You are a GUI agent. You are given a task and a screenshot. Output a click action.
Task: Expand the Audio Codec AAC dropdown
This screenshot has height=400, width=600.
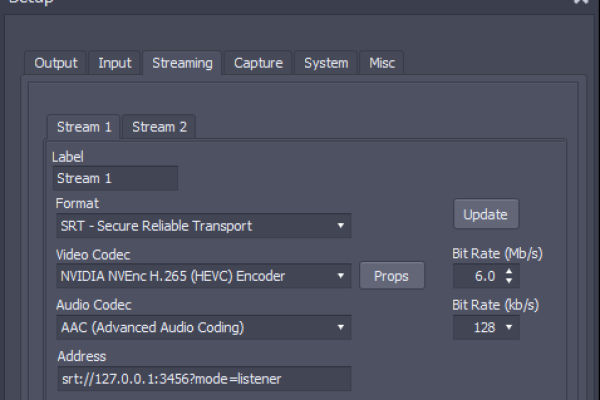tap(202, 327)
